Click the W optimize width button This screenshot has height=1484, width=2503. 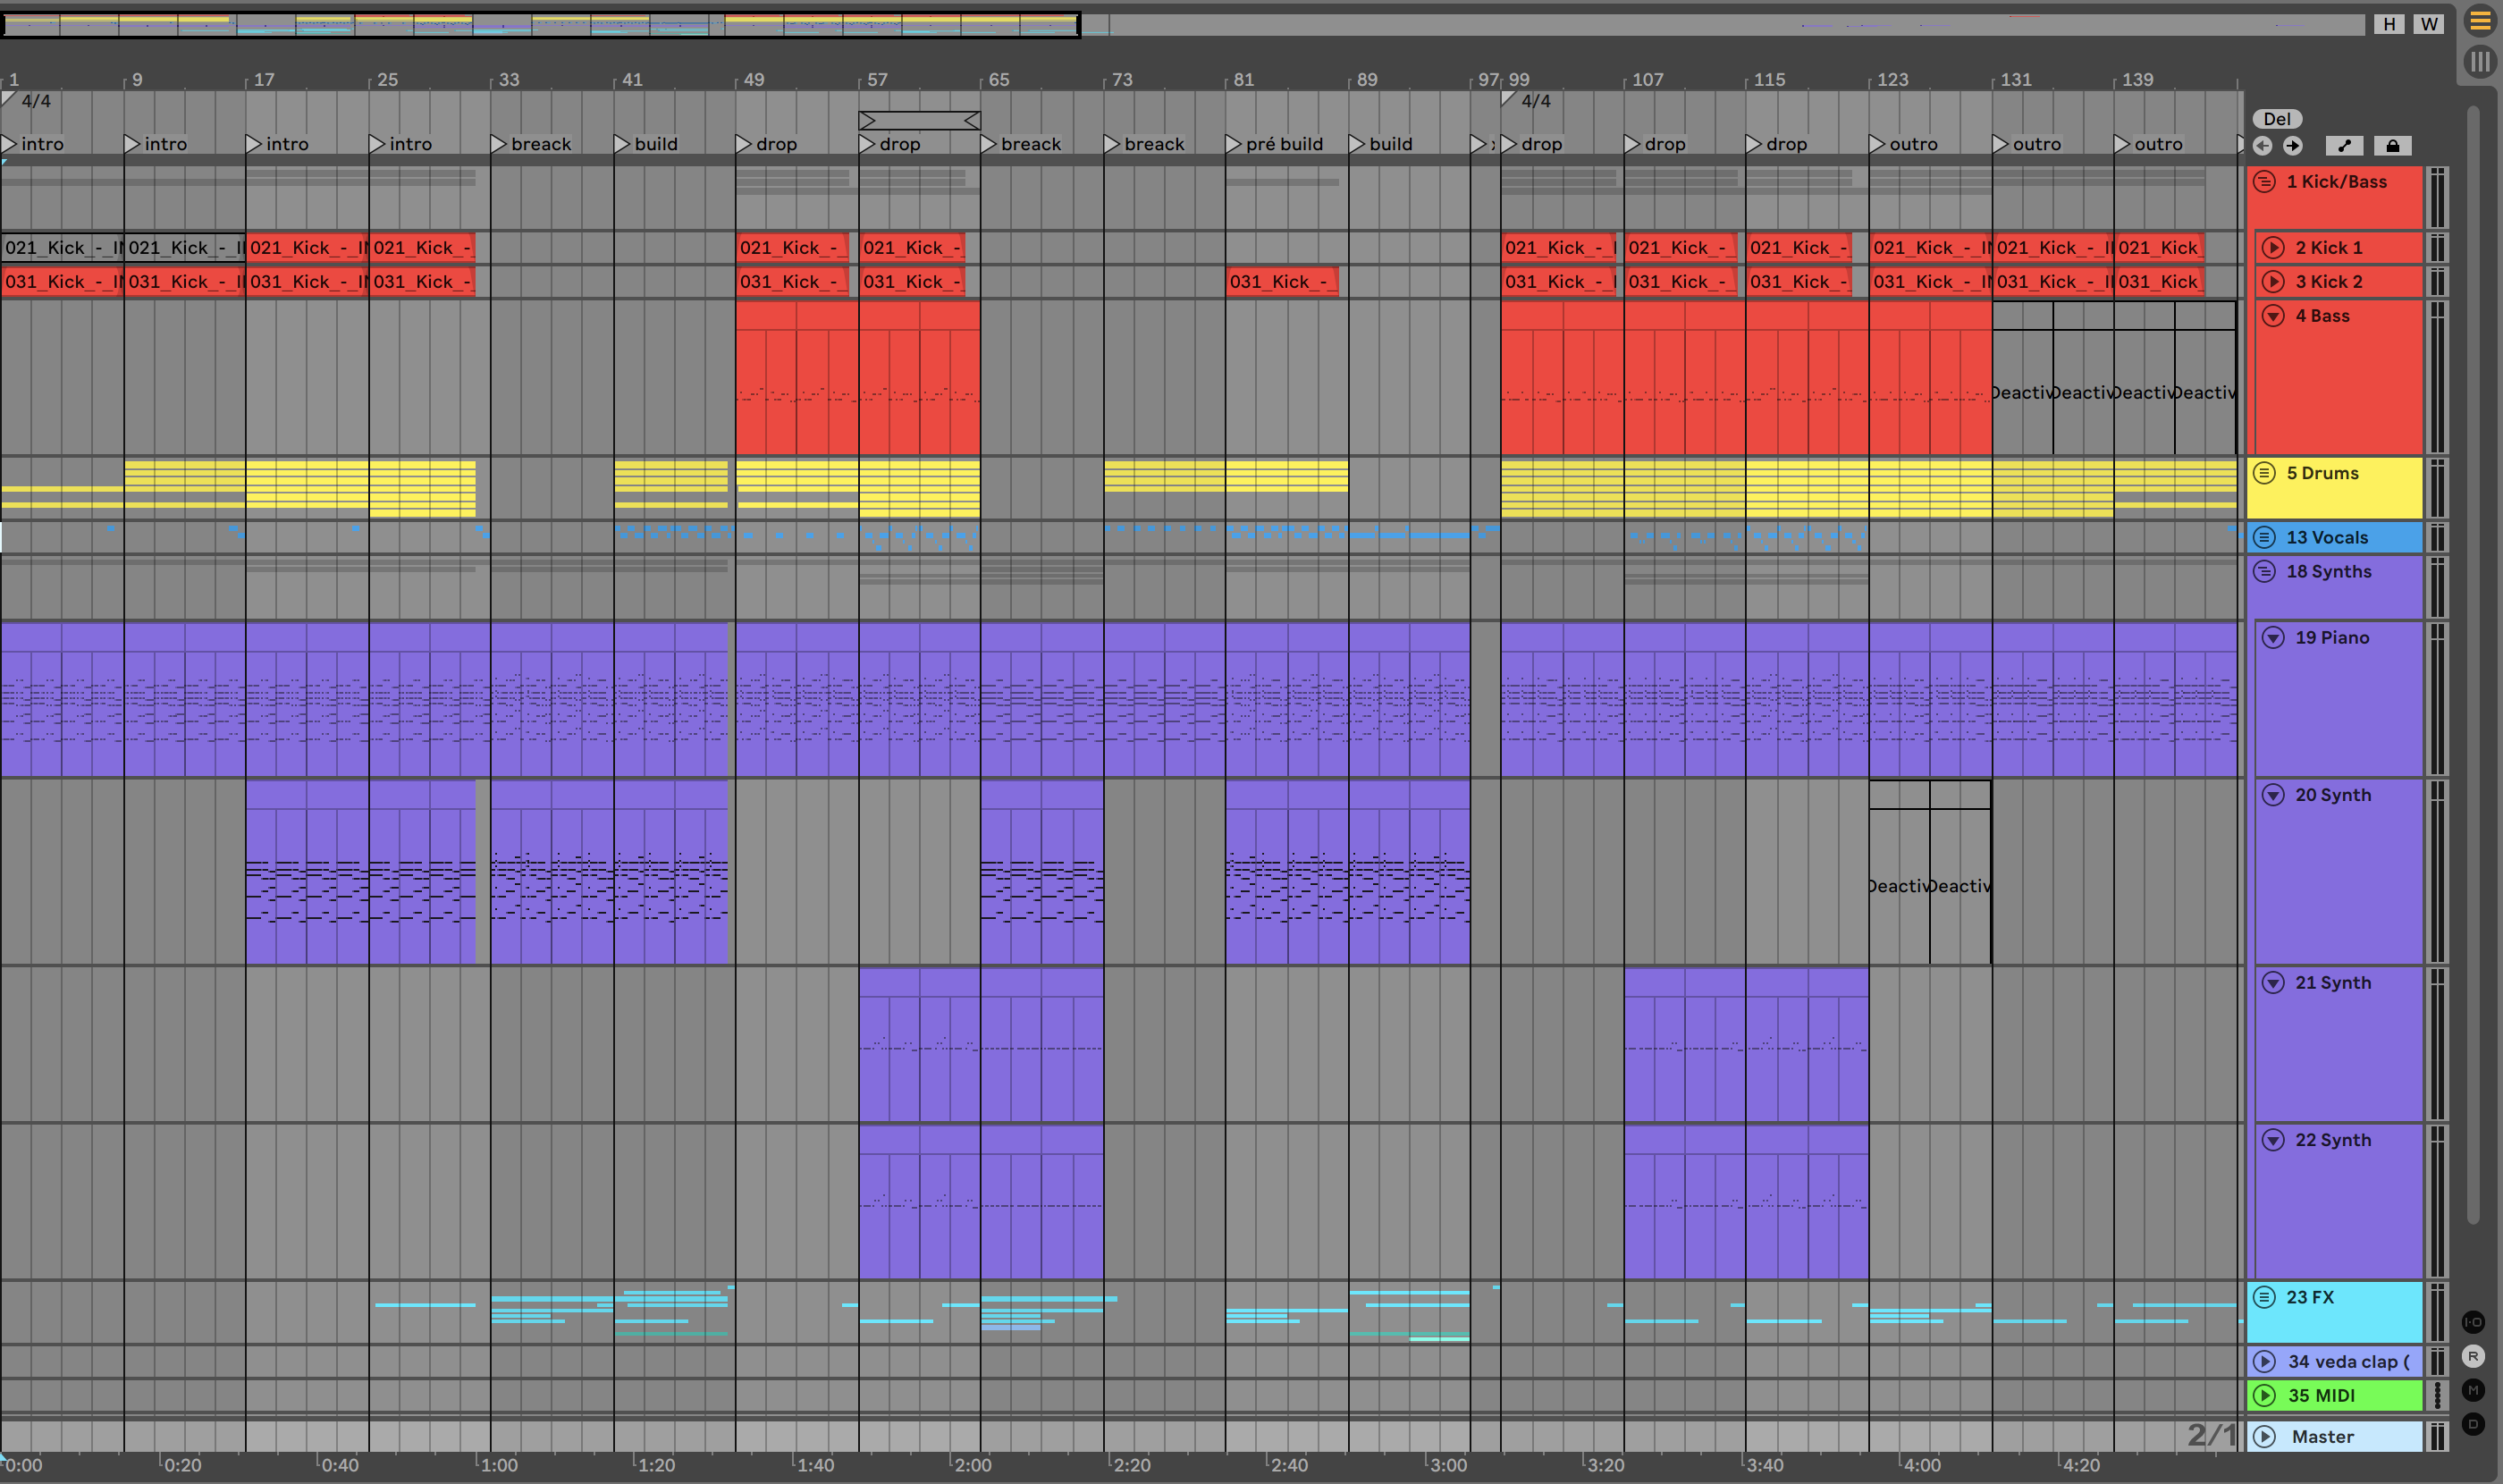click(x=2429, y=24)
